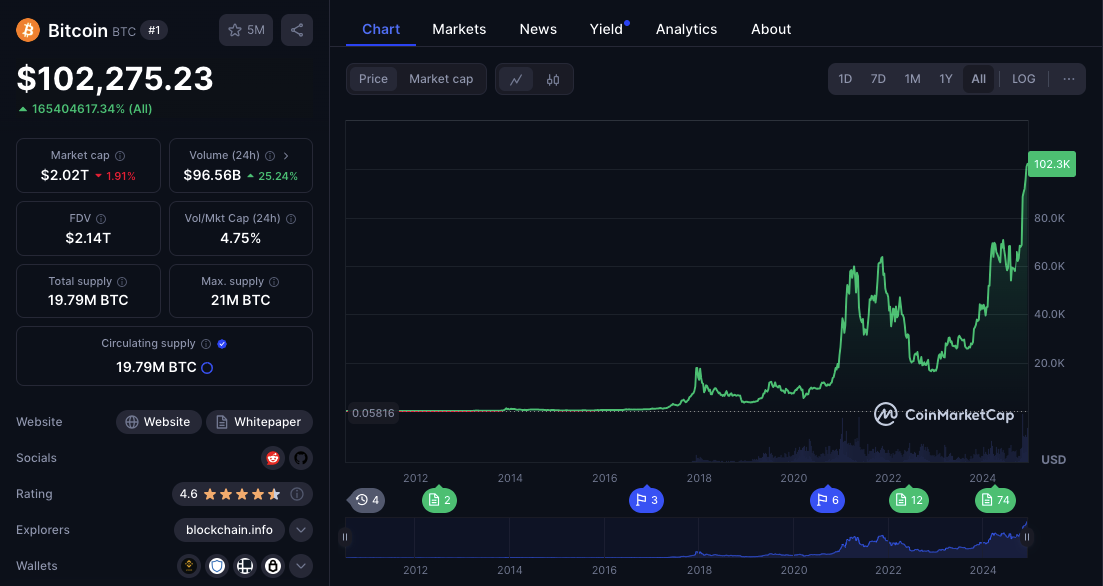
Task: Select the line chart view icon
Action: [516, 79]
